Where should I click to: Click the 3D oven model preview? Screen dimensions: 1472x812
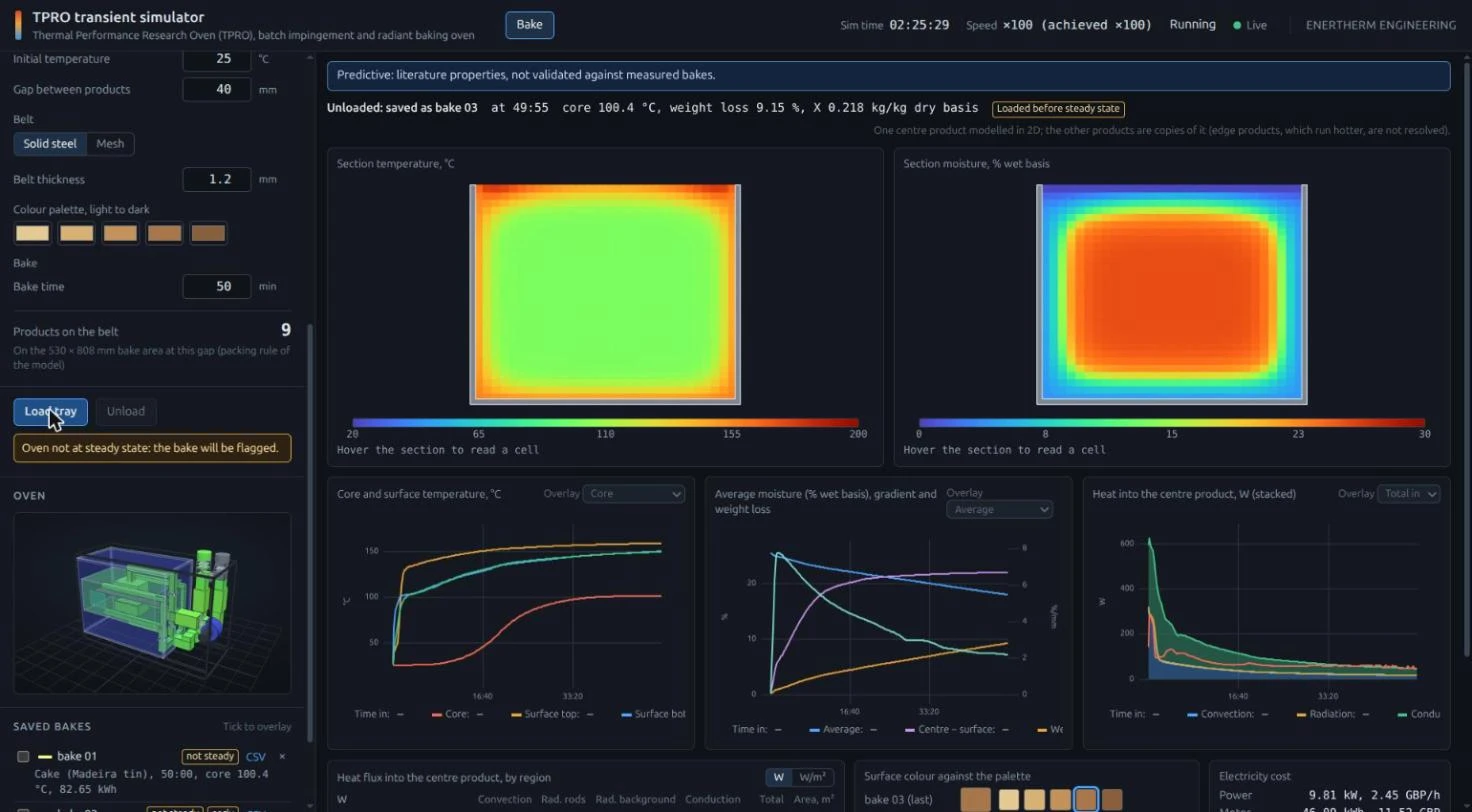(x=152, y=603)
